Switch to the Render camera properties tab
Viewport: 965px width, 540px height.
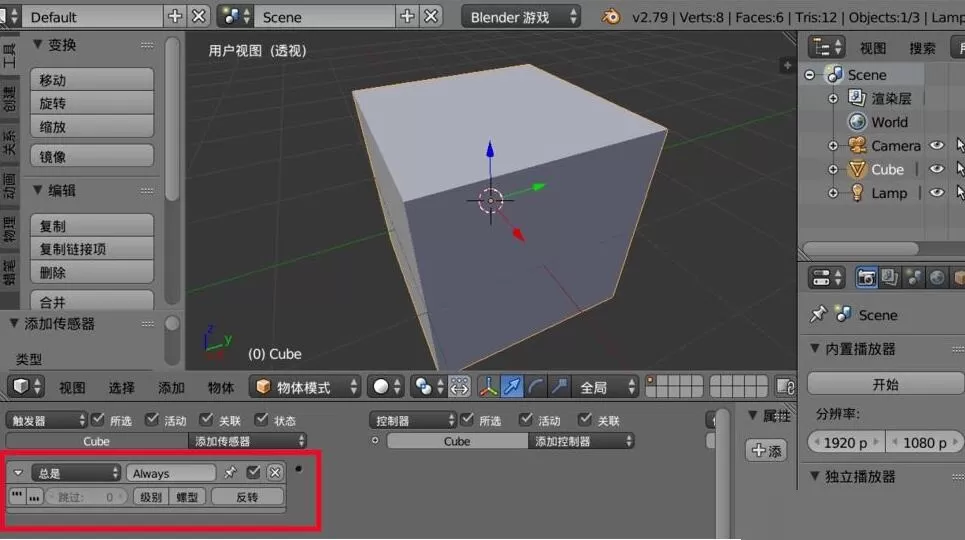coord(866,278)
